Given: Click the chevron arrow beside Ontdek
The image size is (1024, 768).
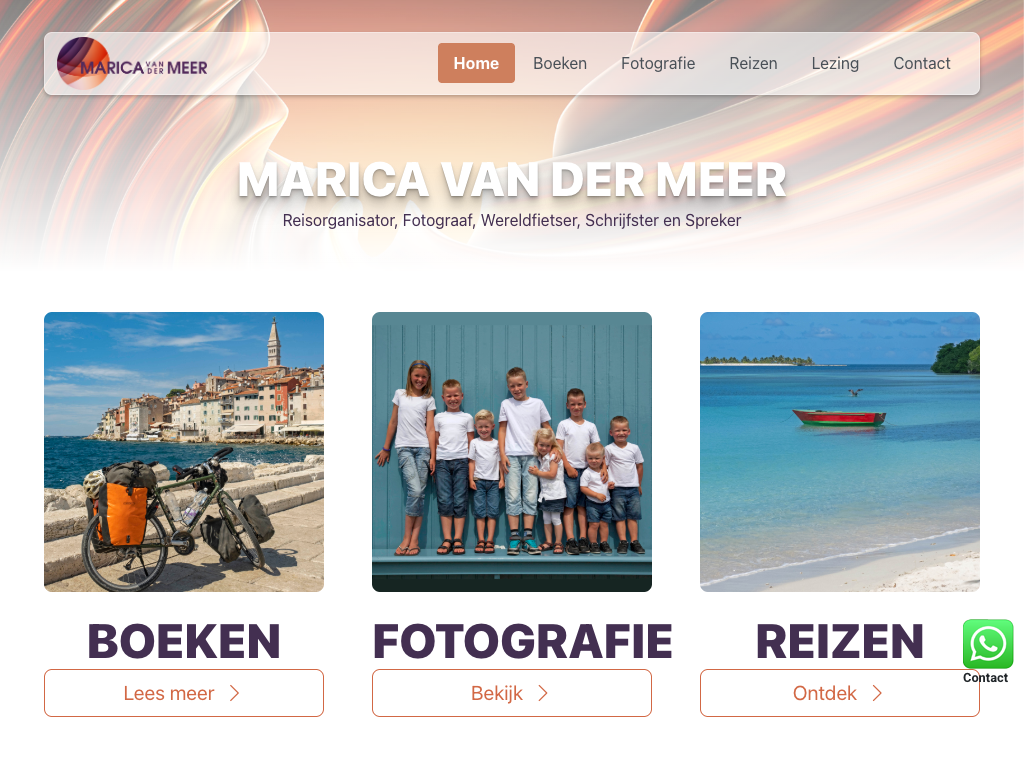Looking at the screenshot, I should pos(877,694).
